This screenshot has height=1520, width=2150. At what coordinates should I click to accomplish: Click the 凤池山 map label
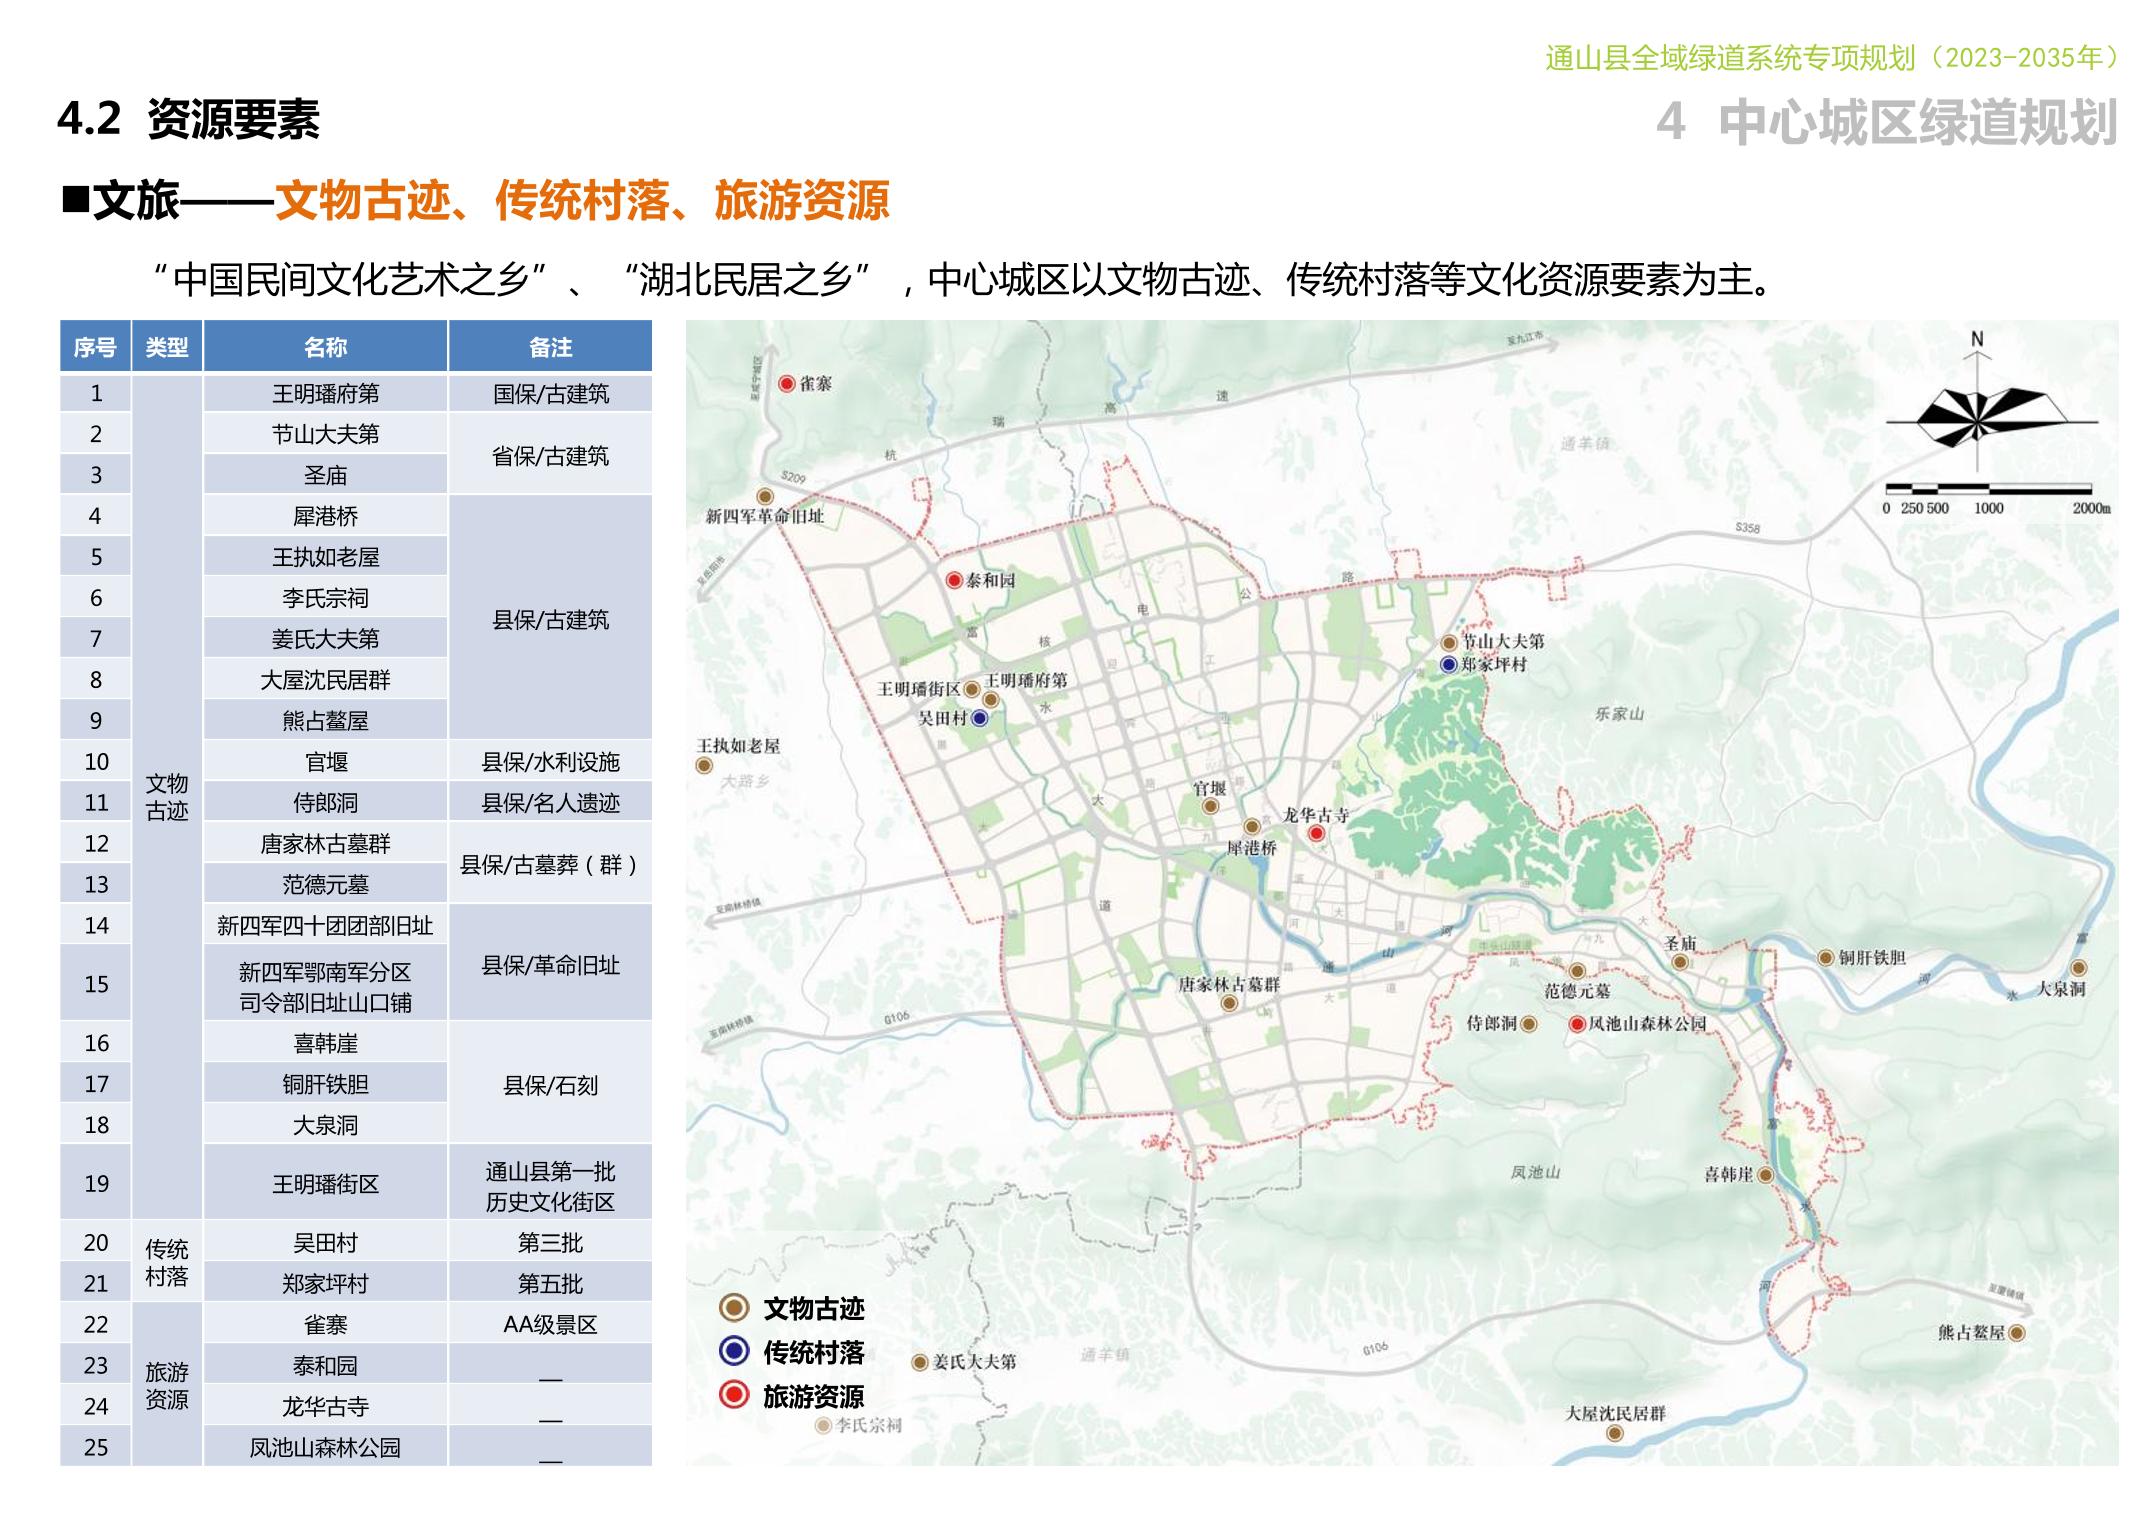pyautogui.click(x=1535, y=1172)
